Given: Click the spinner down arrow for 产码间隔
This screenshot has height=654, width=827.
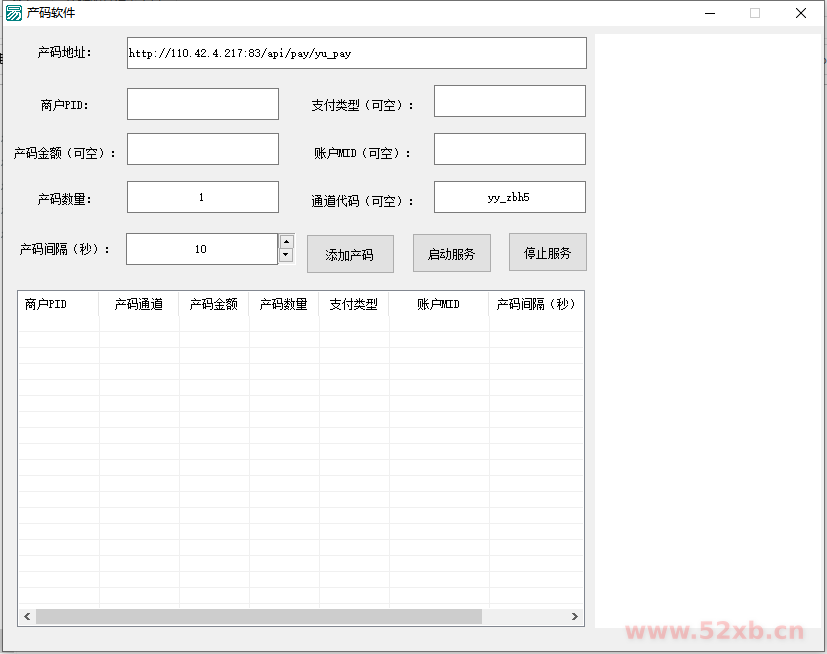Looking at the screenshot, I should 286,255.
